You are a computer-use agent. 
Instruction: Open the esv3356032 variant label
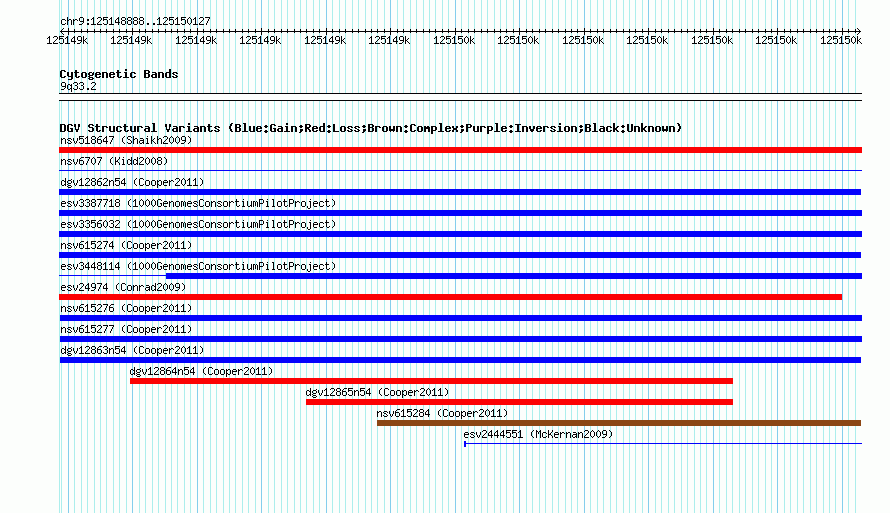pos(198,224)
